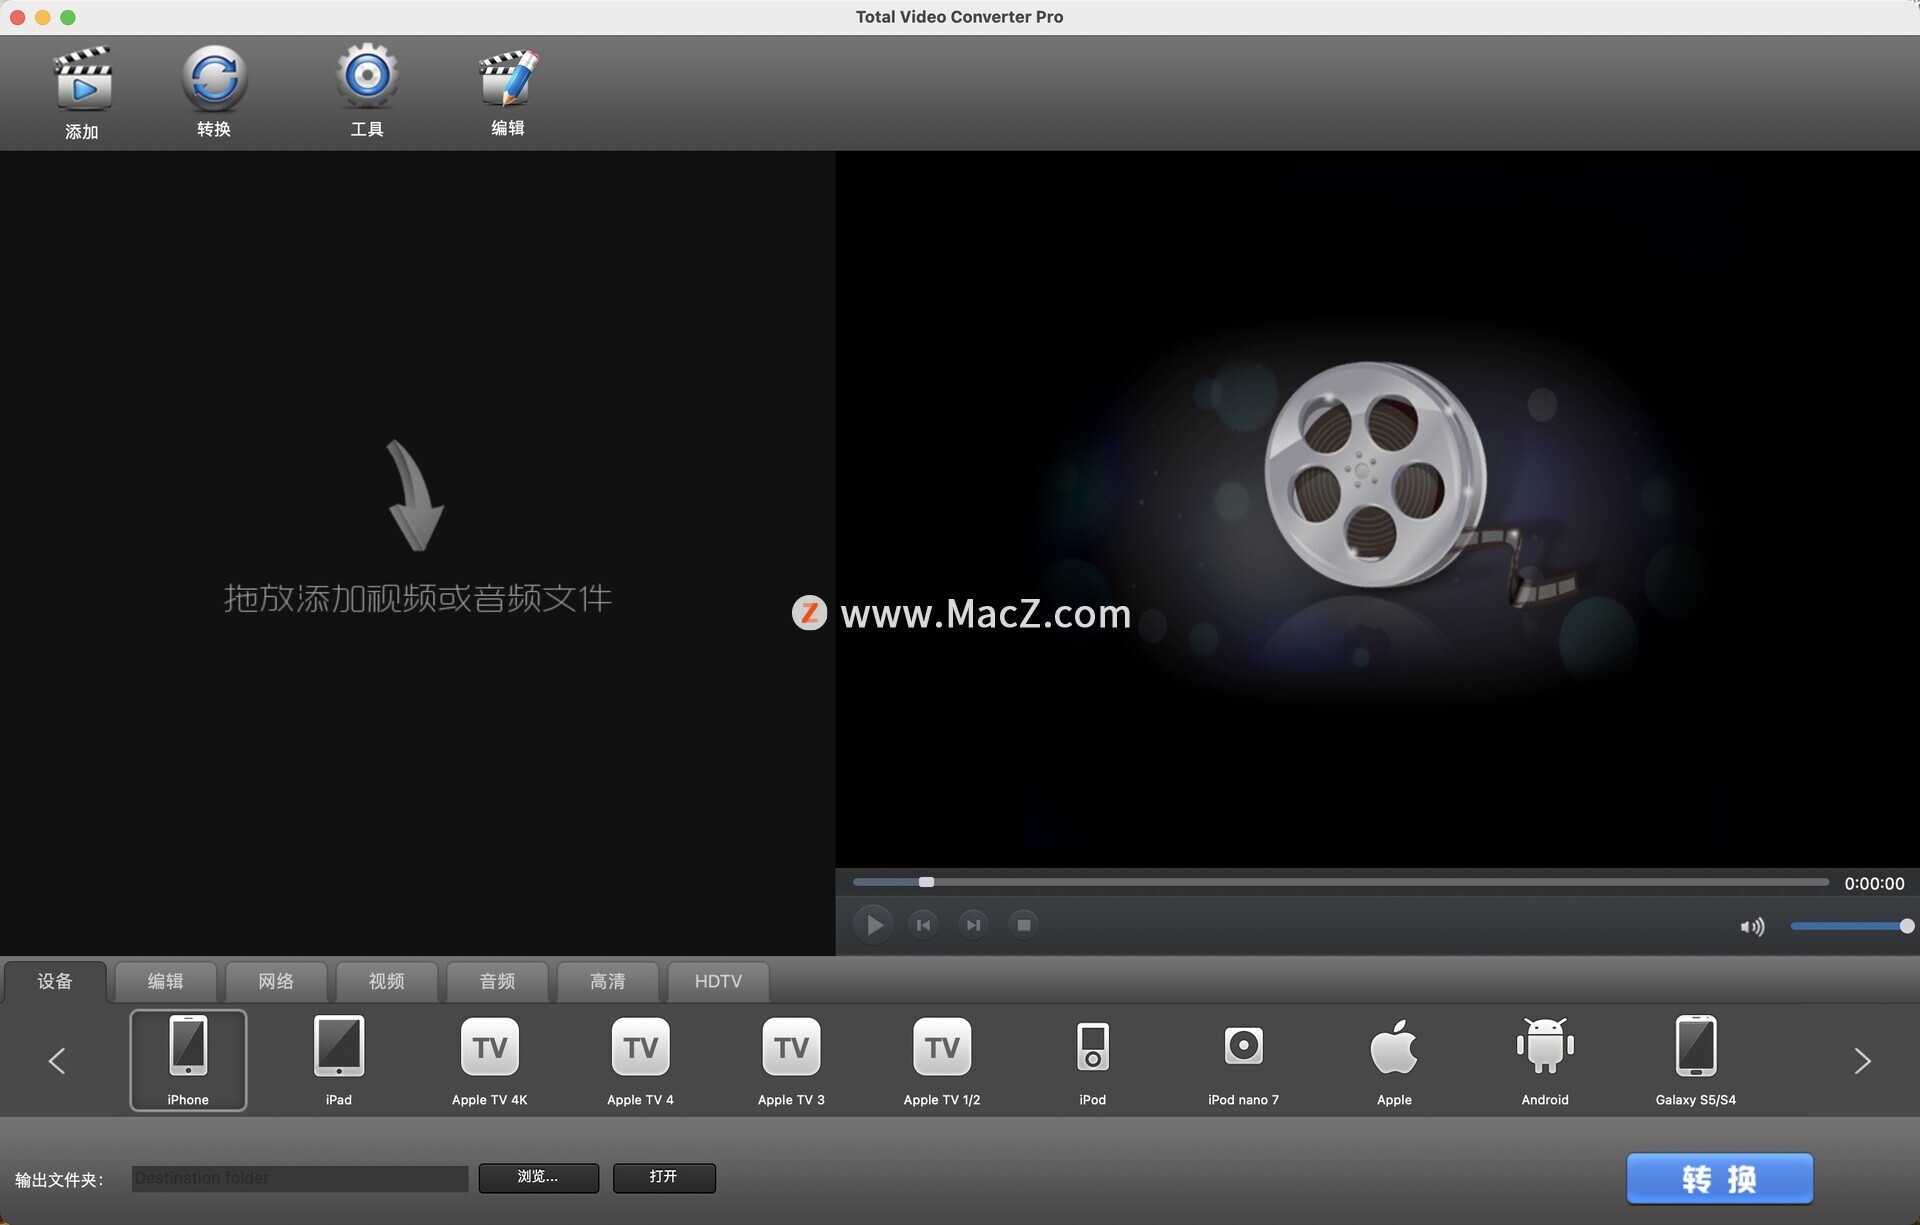This screenshot has height=1225, width=1920.
Task: Skip to next with the forward button
Action: pyautogui.click(x=973, y=925)
